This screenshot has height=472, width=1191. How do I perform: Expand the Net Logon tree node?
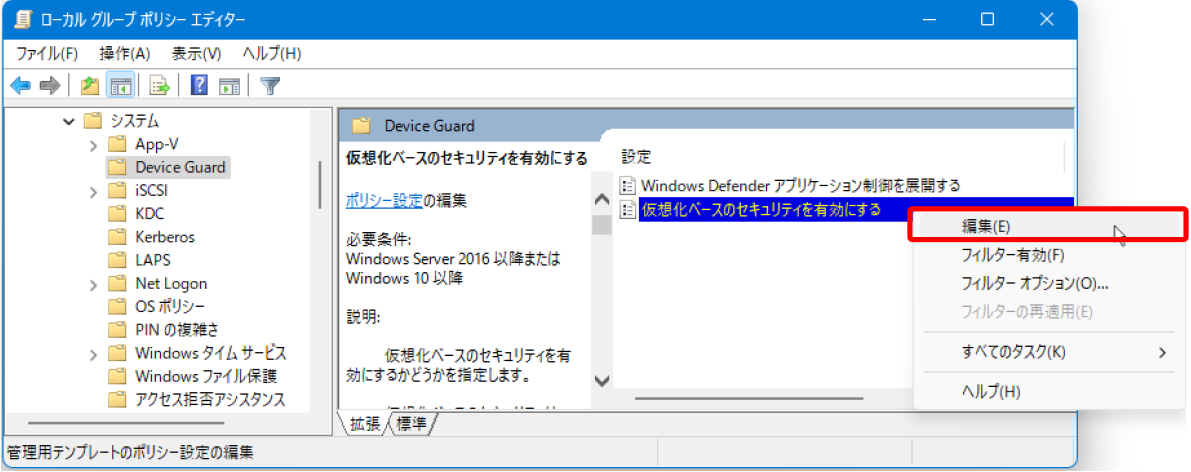coord(93,284)
